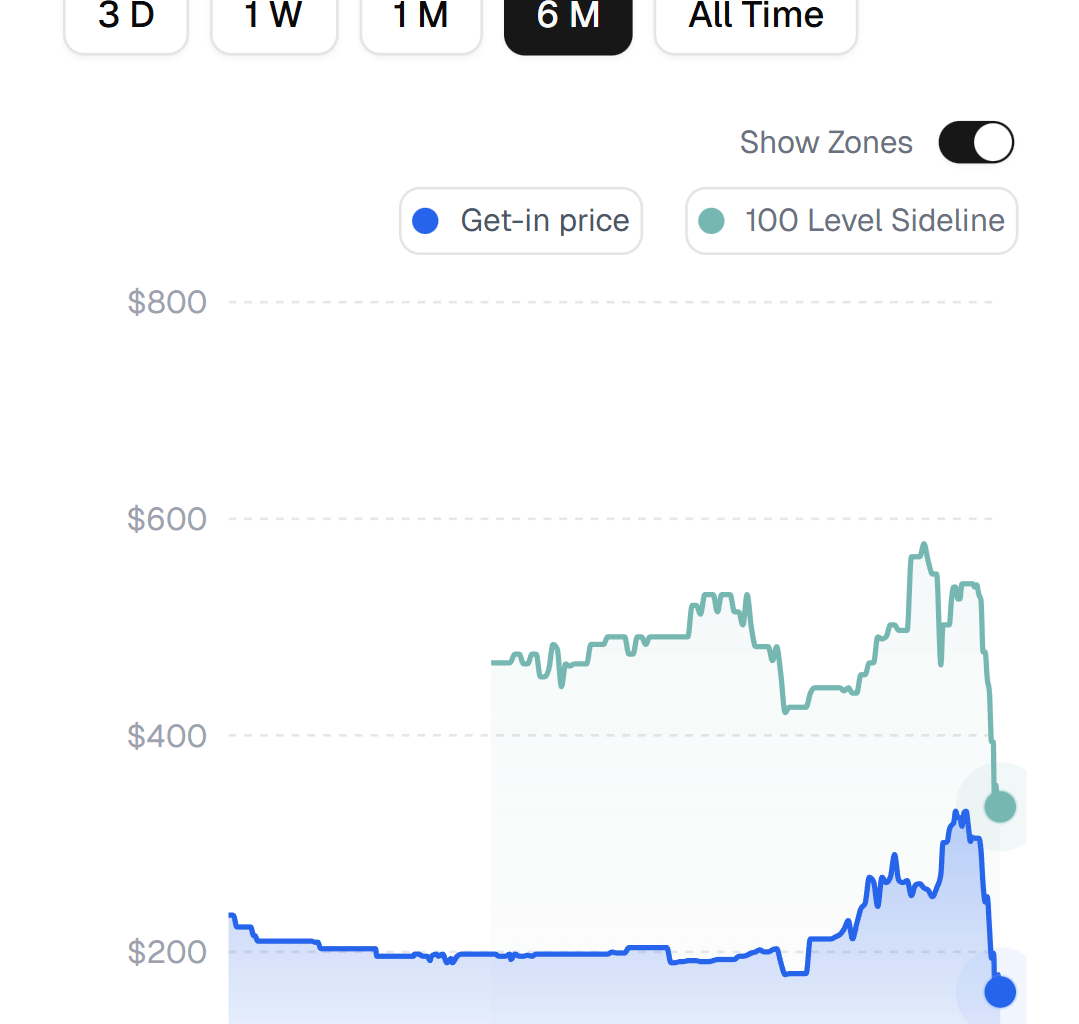This screenshot has width=1079, height=1024.
Task: Show All Time price history
Action: (x=756, y=18)
